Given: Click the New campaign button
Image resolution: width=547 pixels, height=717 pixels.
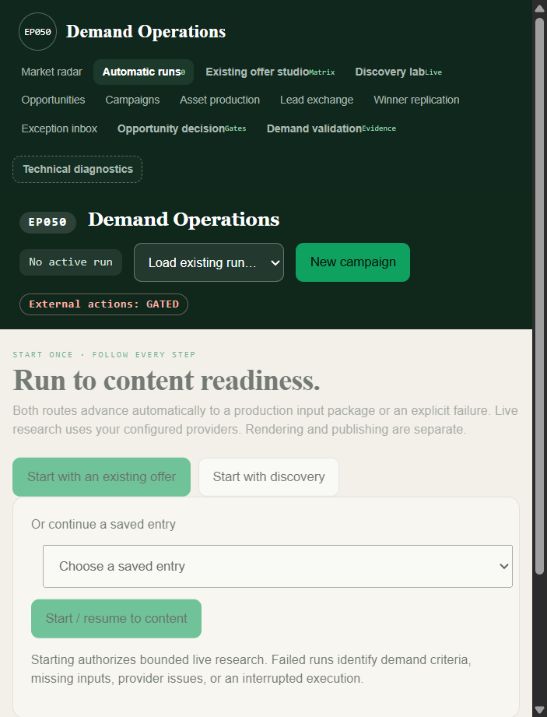Looking at the screenshot, I should [x=353, y=262].
